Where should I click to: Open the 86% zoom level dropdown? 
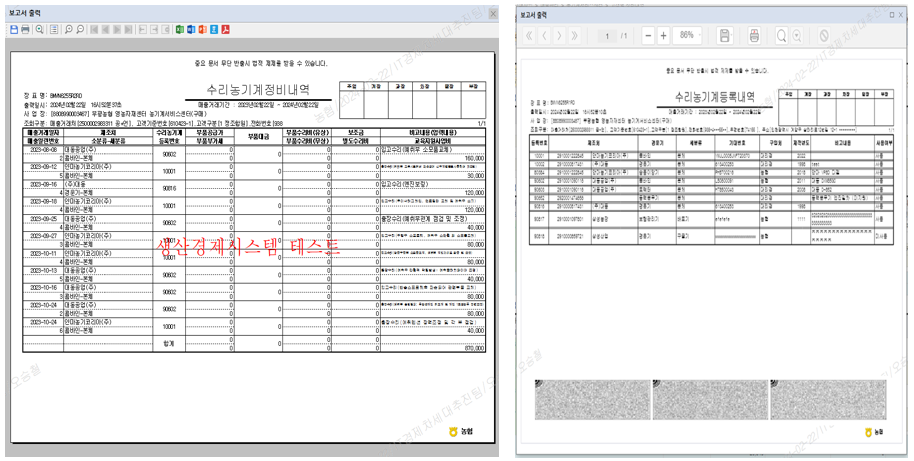tap(688, 36)
